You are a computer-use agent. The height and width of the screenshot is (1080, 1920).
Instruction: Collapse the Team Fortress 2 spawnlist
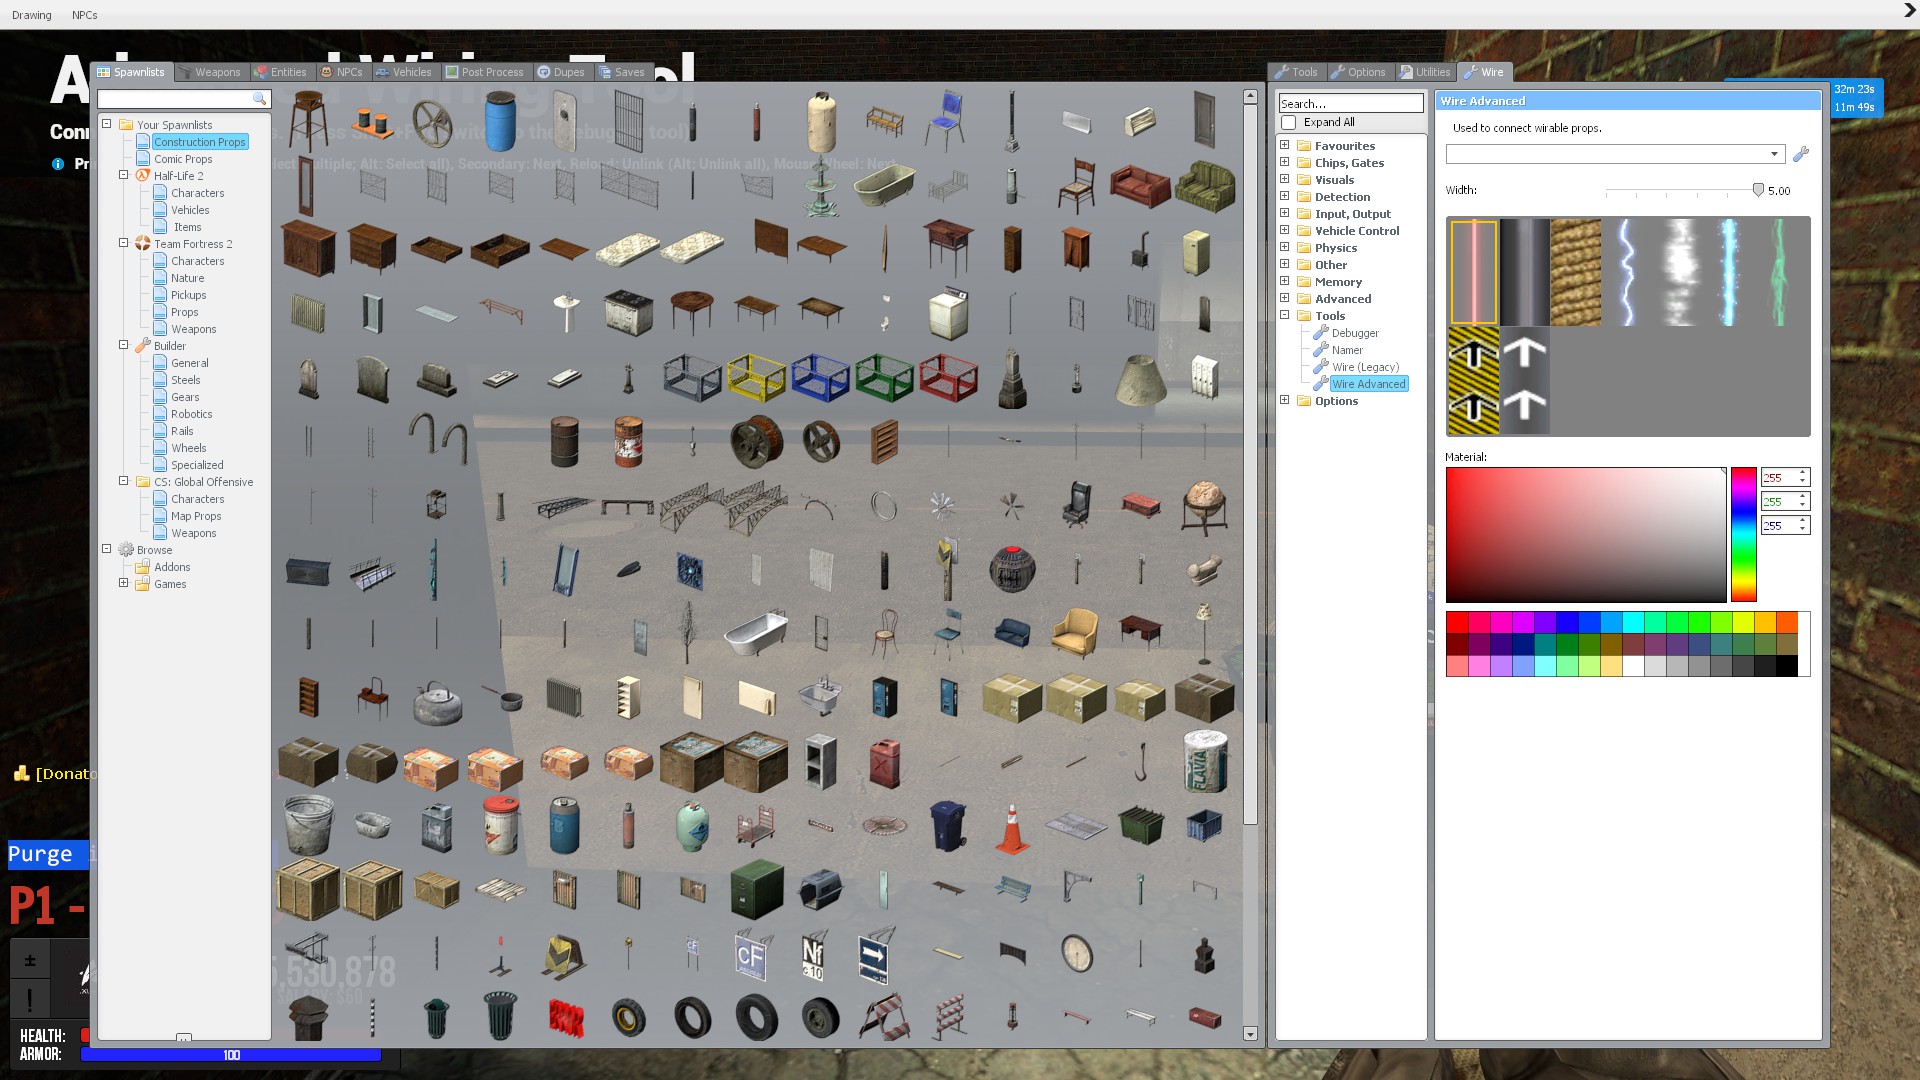(x=124, y=243)
